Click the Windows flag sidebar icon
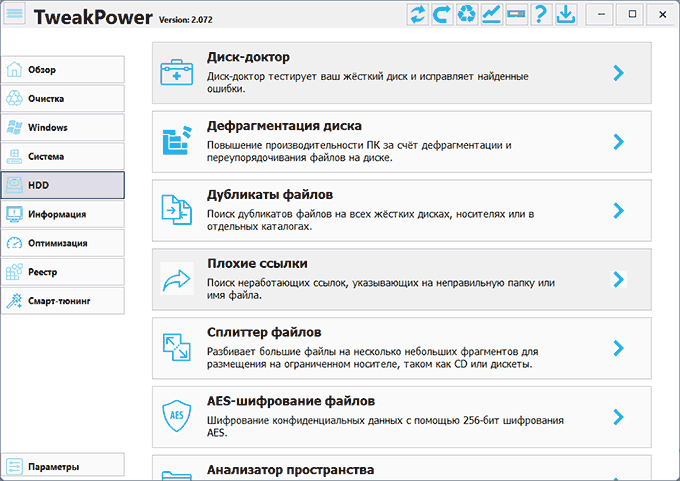 [x=14, y=127]
